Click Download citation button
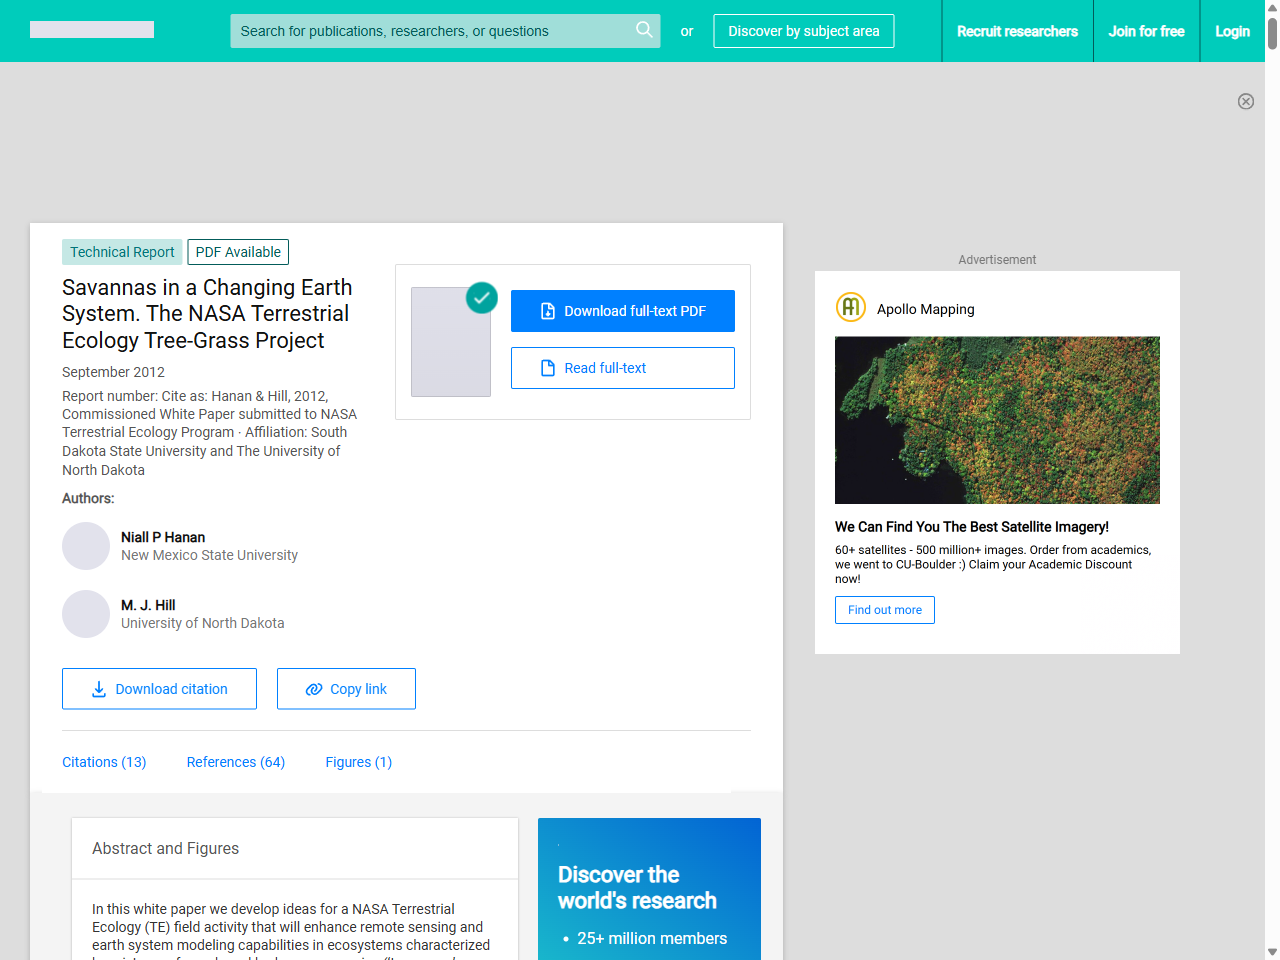 point(159,689)
